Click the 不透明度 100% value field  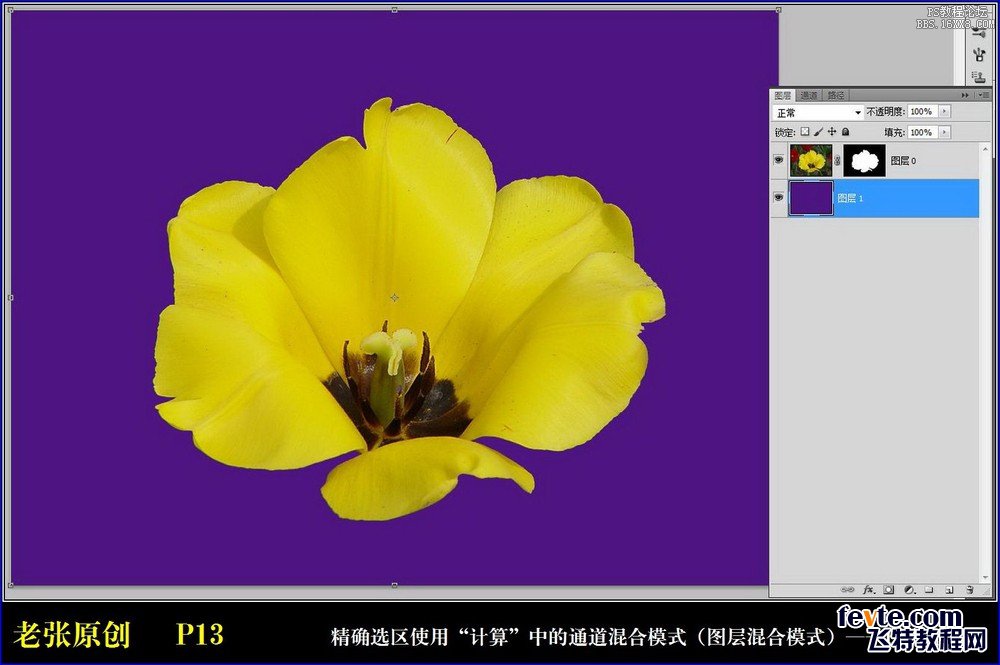pyautogui.click(x=922, y=112)
